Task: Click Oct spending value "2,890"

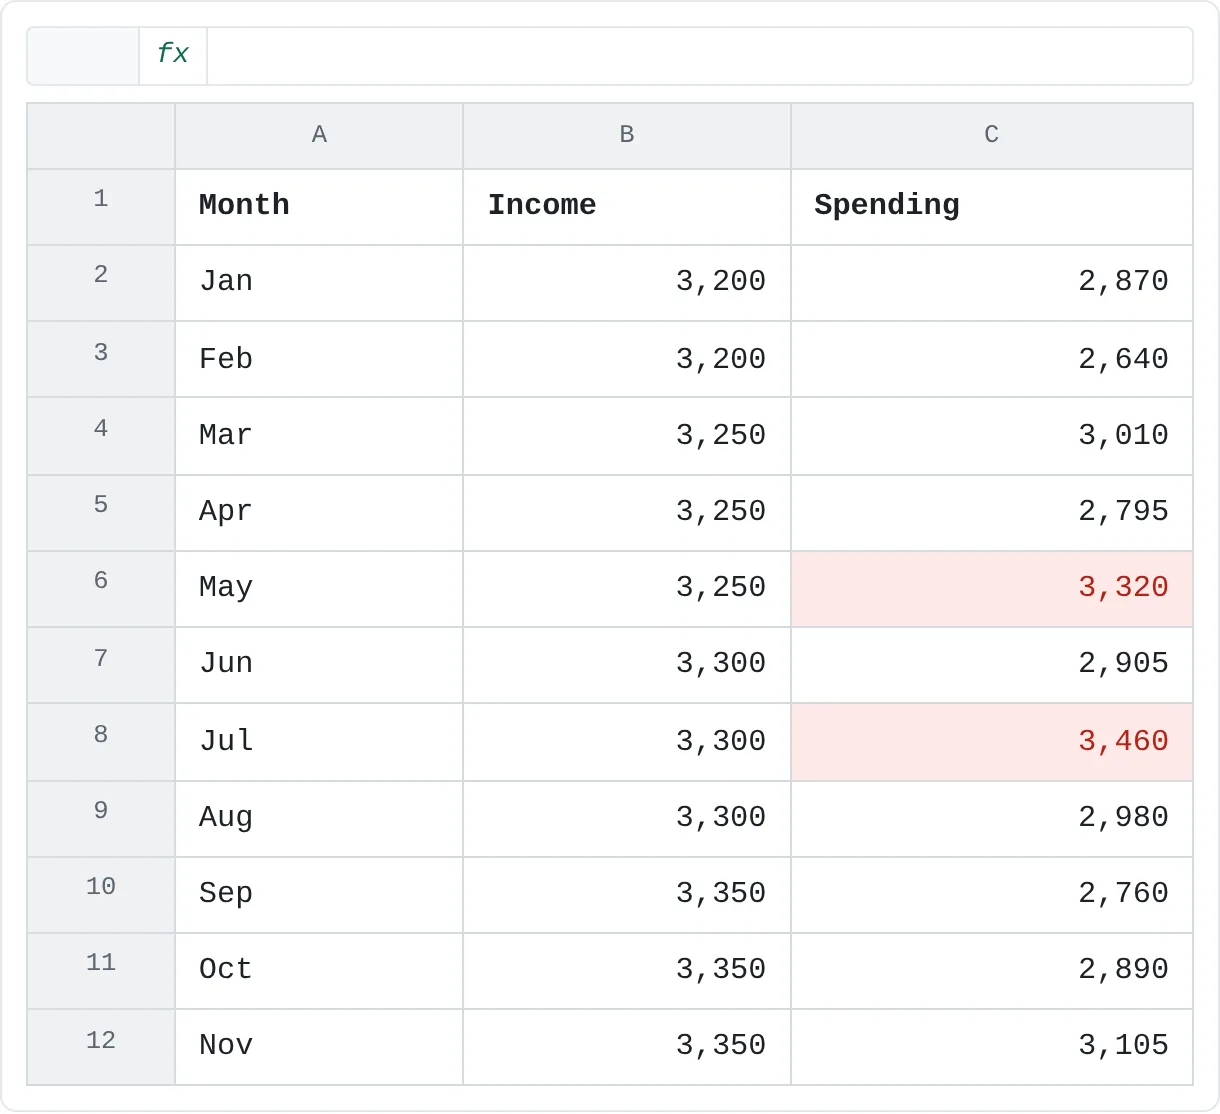Action: (x=992, y=971)
